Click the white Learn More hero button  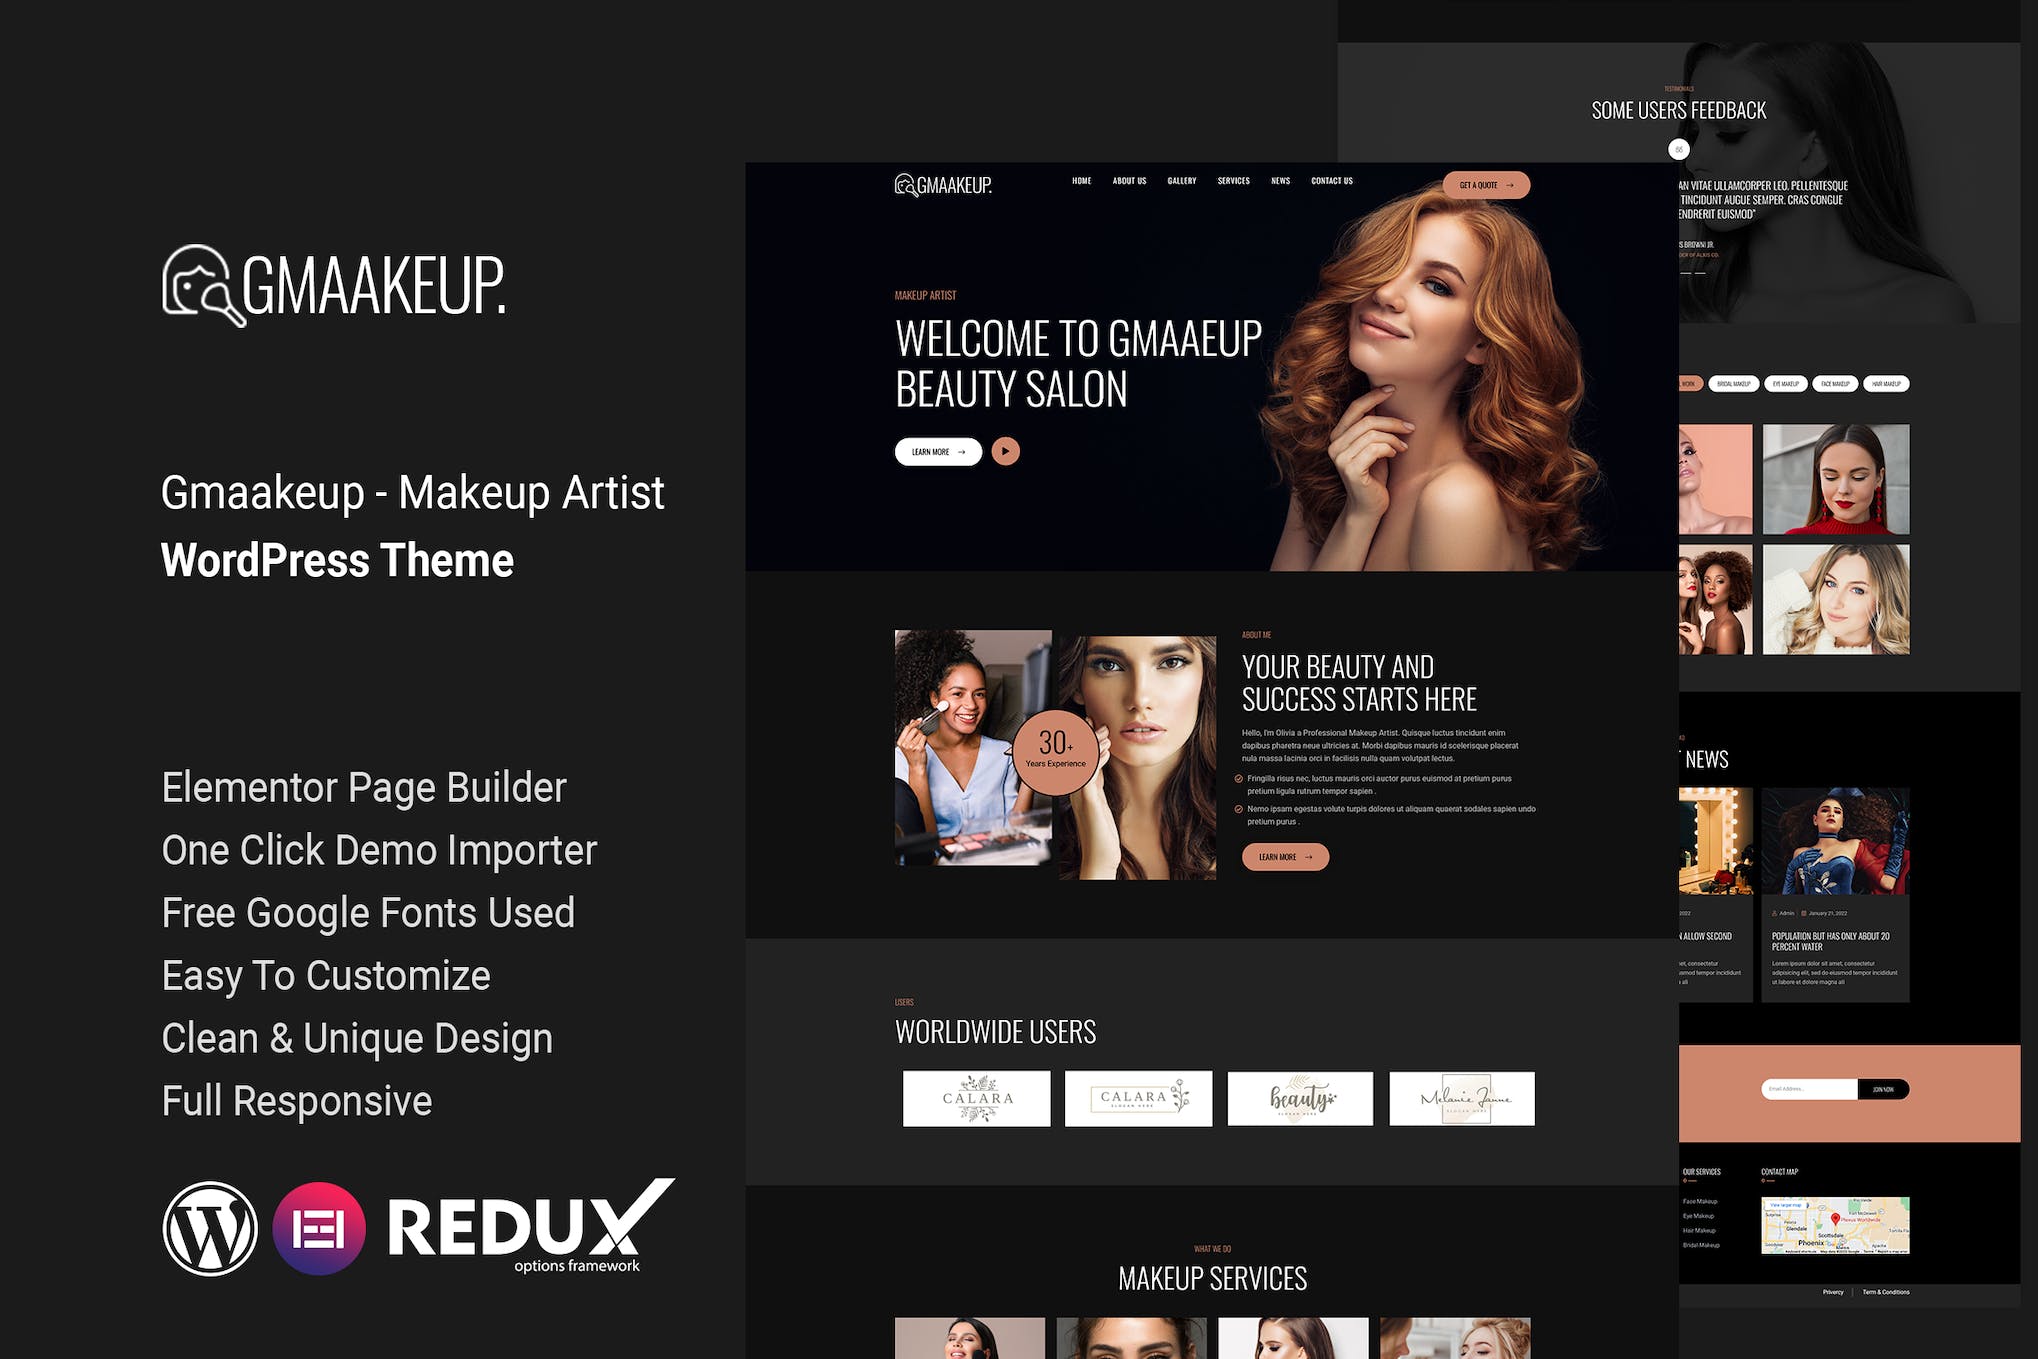pyautogui.click(x=938, y=452)
